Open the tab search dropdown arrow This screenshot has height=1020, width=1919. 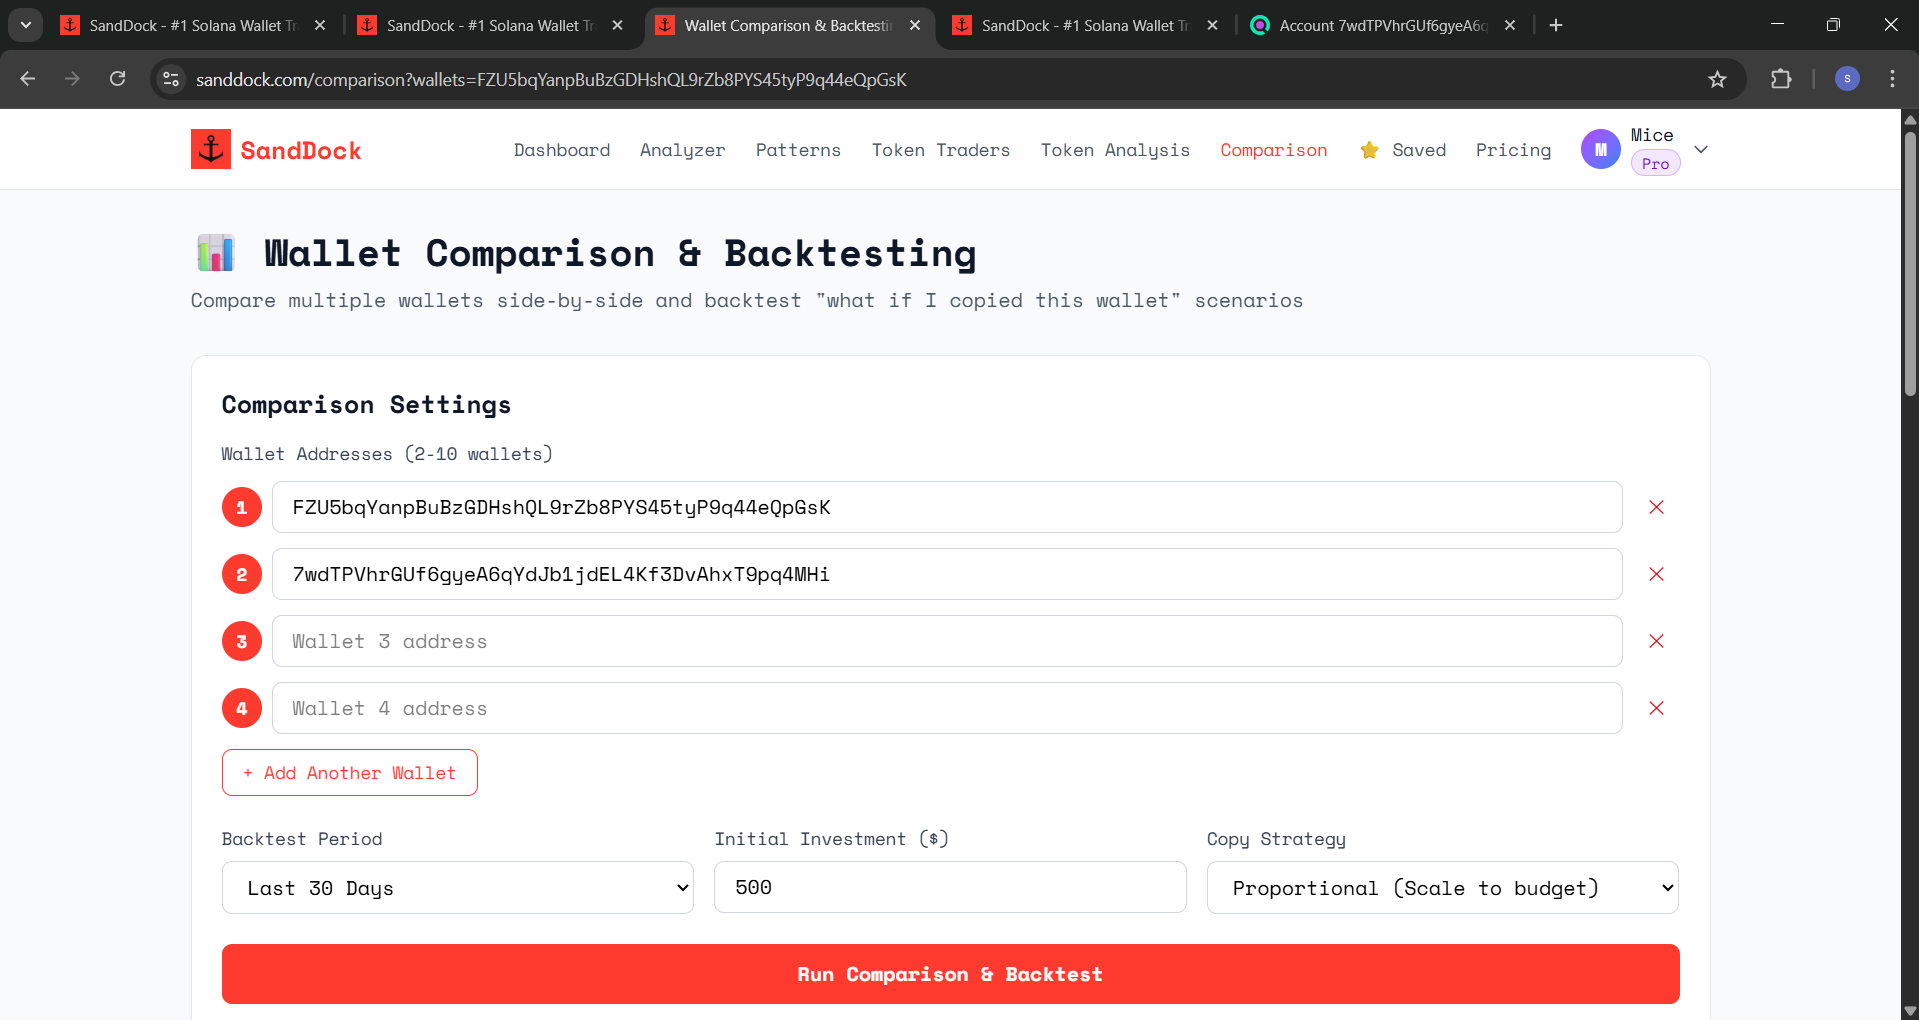click(25, 25)
